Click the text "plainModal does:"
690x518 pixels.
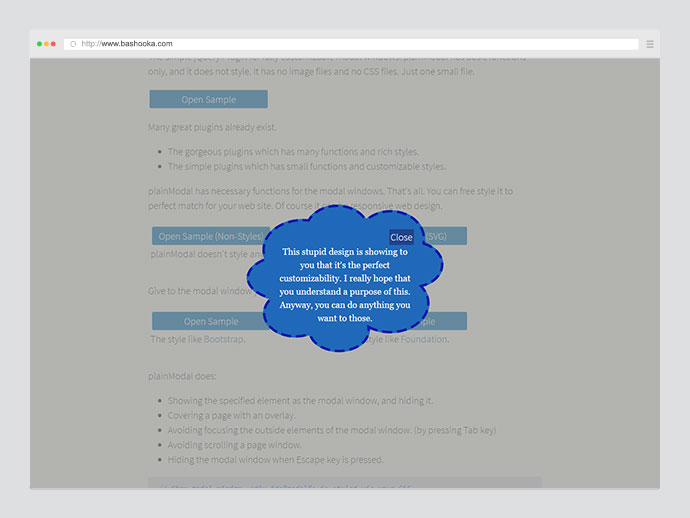coord(182,376)
